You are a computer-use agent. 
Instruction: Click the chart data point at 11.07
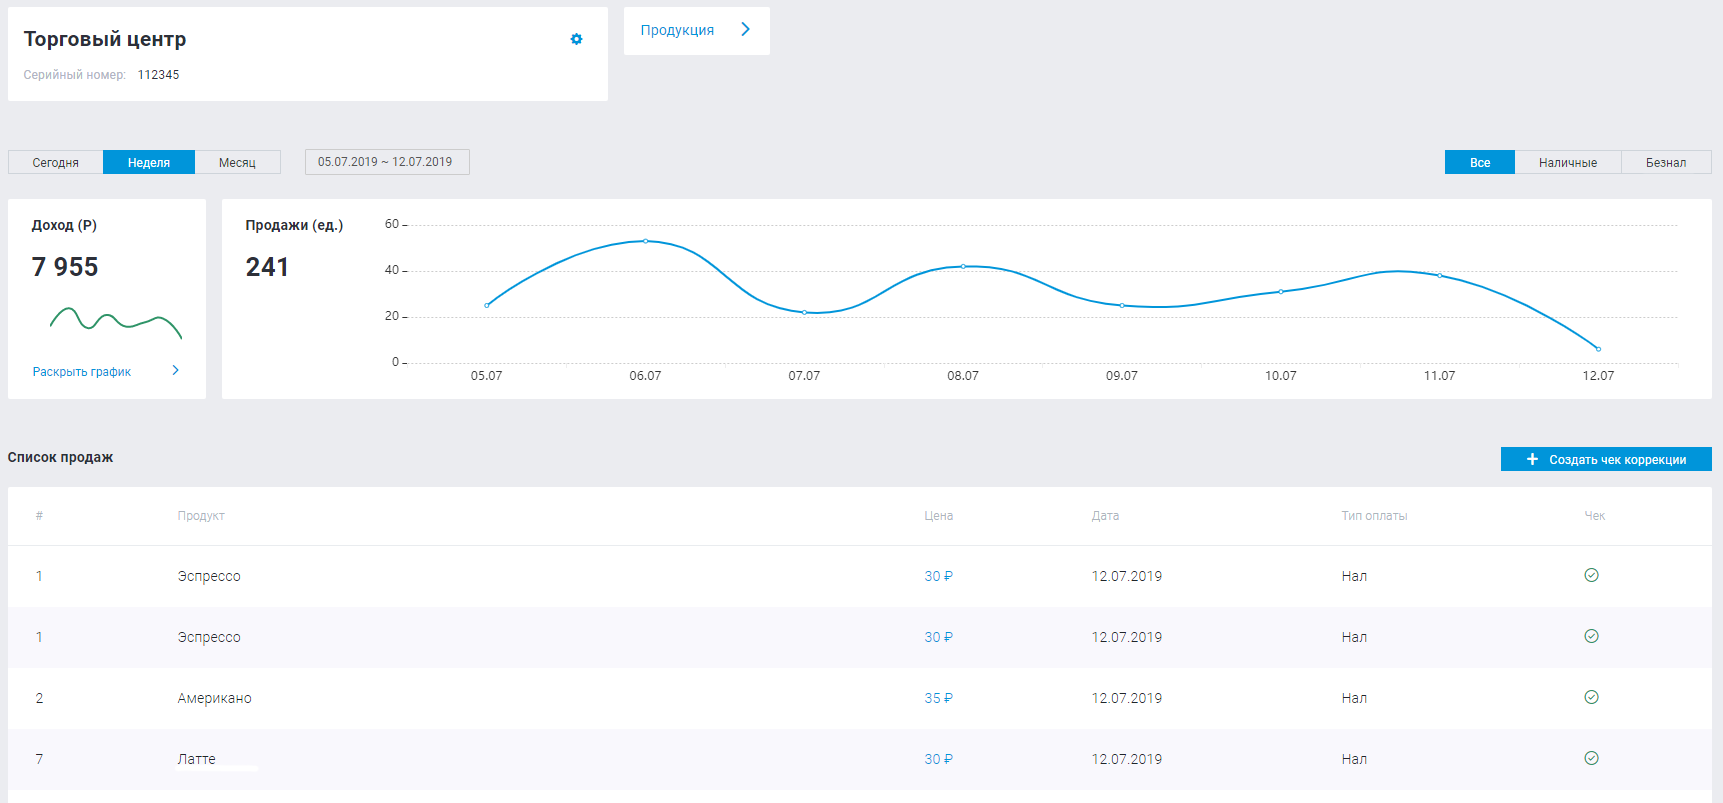[x=1439, y=275]
